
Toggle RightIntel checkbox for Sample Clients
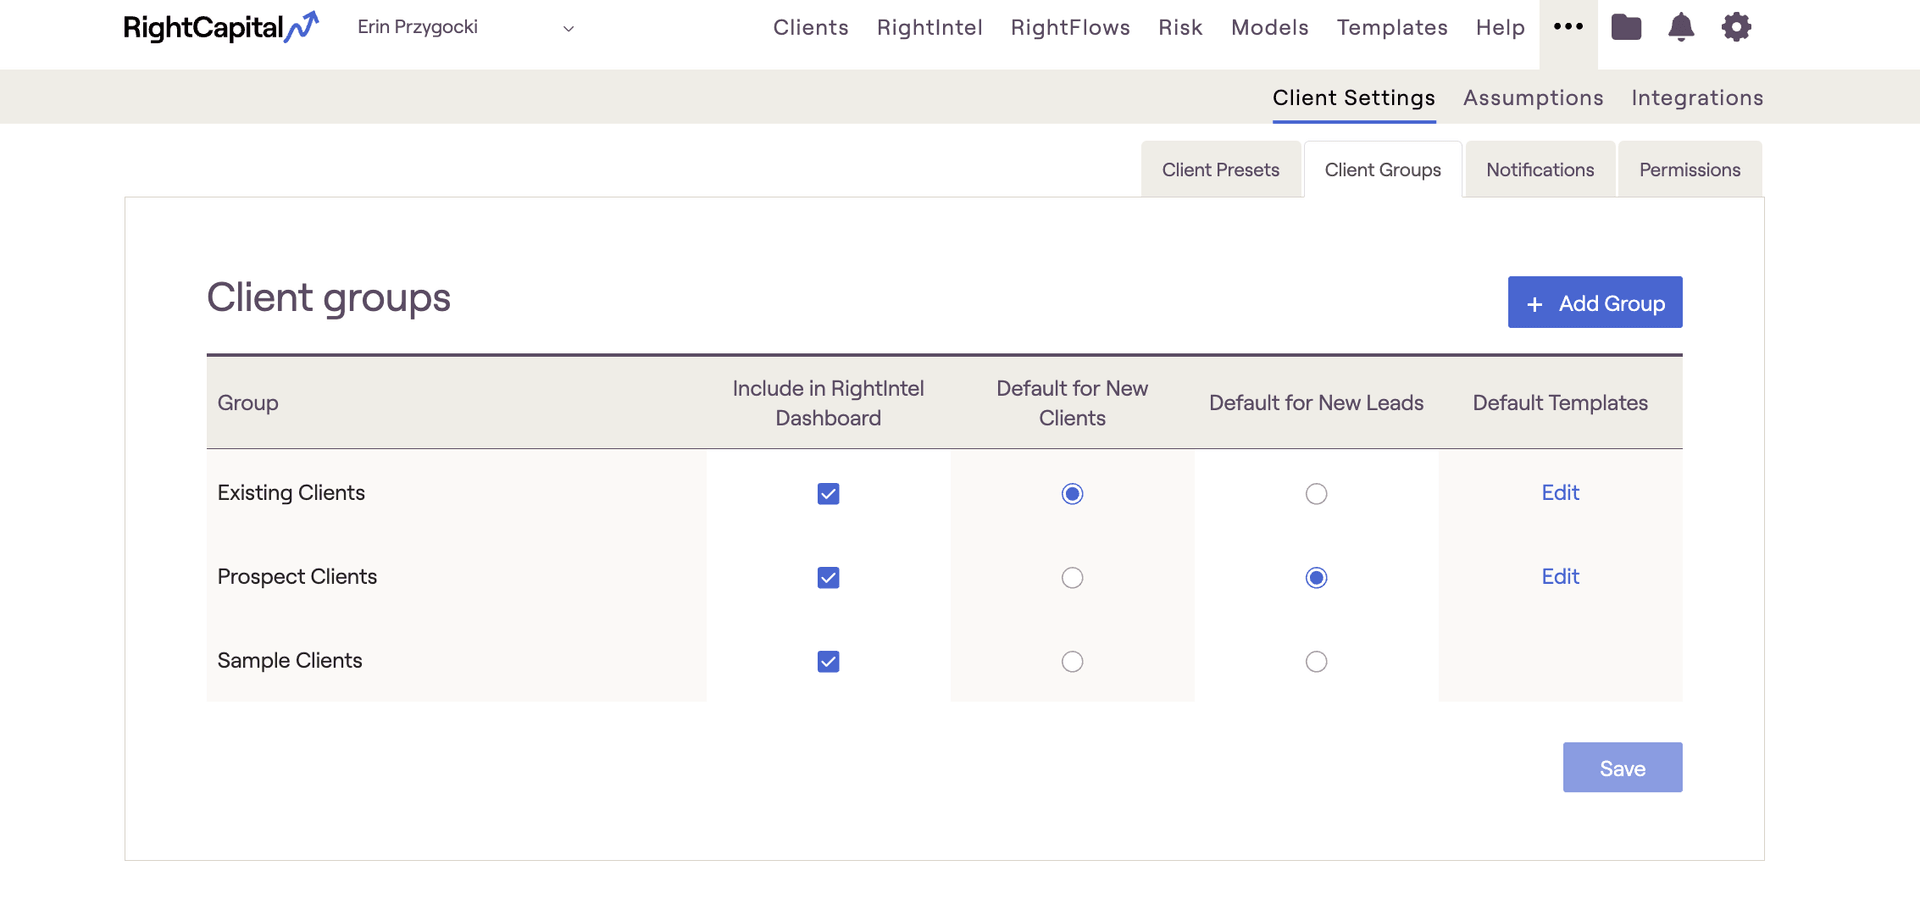pyautogui.click(x=828, y=662)
